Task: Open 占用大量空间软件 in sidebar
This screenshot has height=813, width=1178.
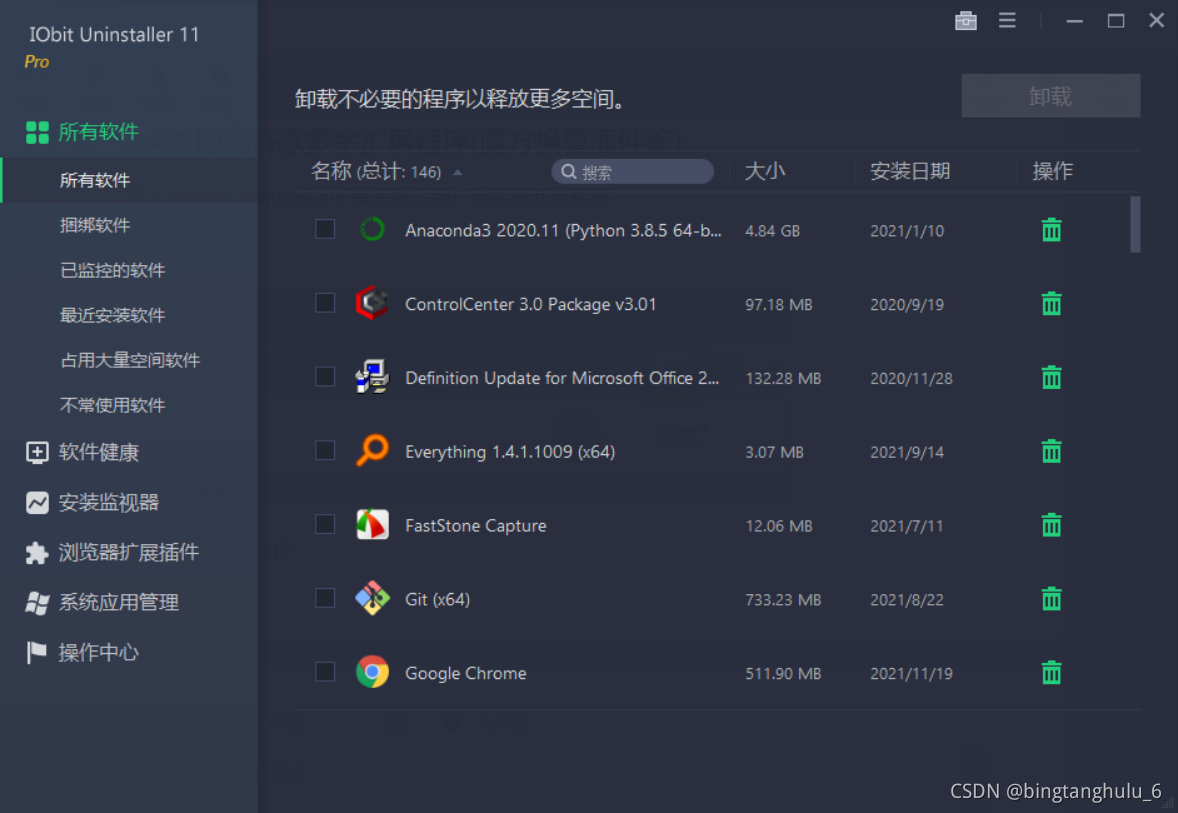Action: (x=129, y=361)
